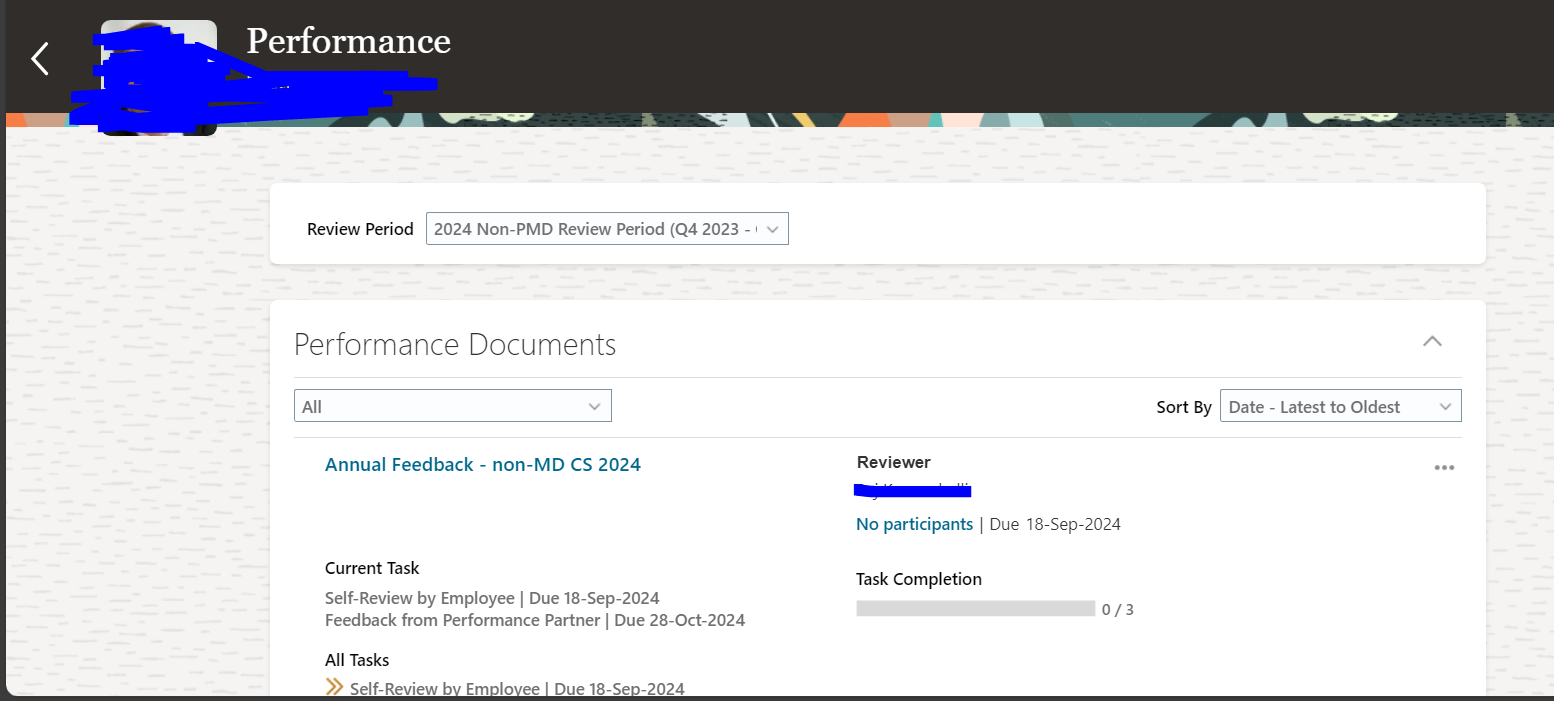This screenshot has width=1554, height=701.
Task: Open the ellipsis actions menu for Annual Feedback
Action: tap(1444, 467)
